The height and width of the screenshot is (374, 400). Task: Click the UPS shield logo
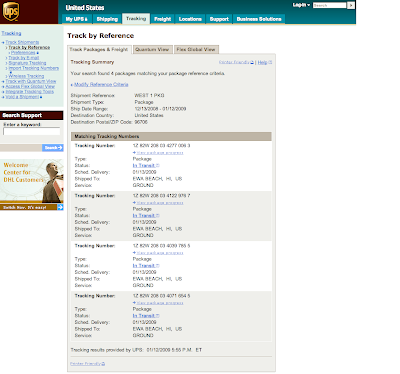click(x=11, y=11)
